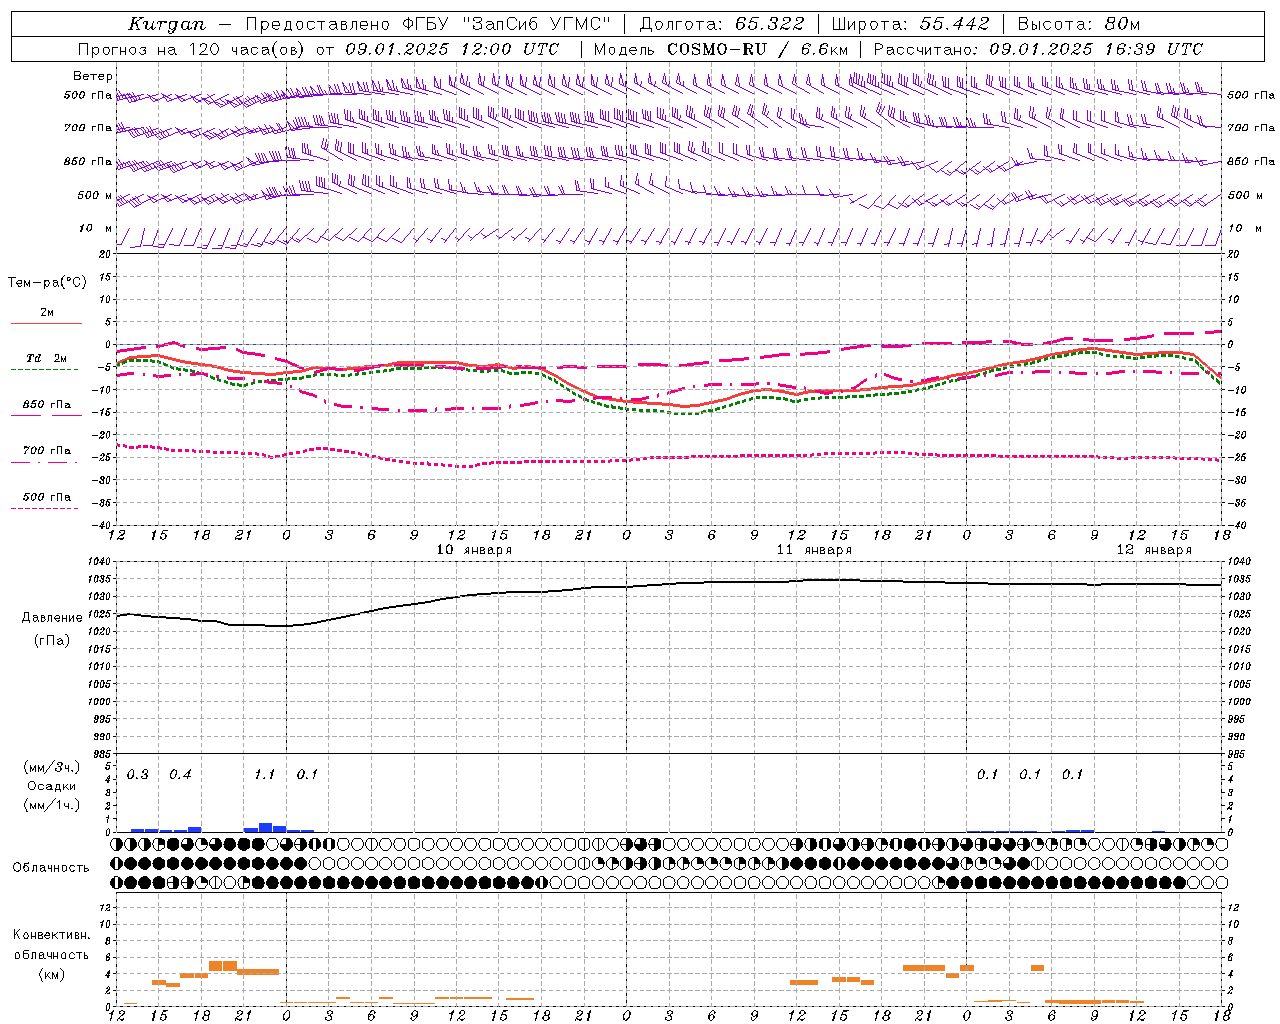Click the "(мм/1ч.)" precipitation unit label
Image resolution: width=1280 pixels, height=1024 pixels.
51,805
